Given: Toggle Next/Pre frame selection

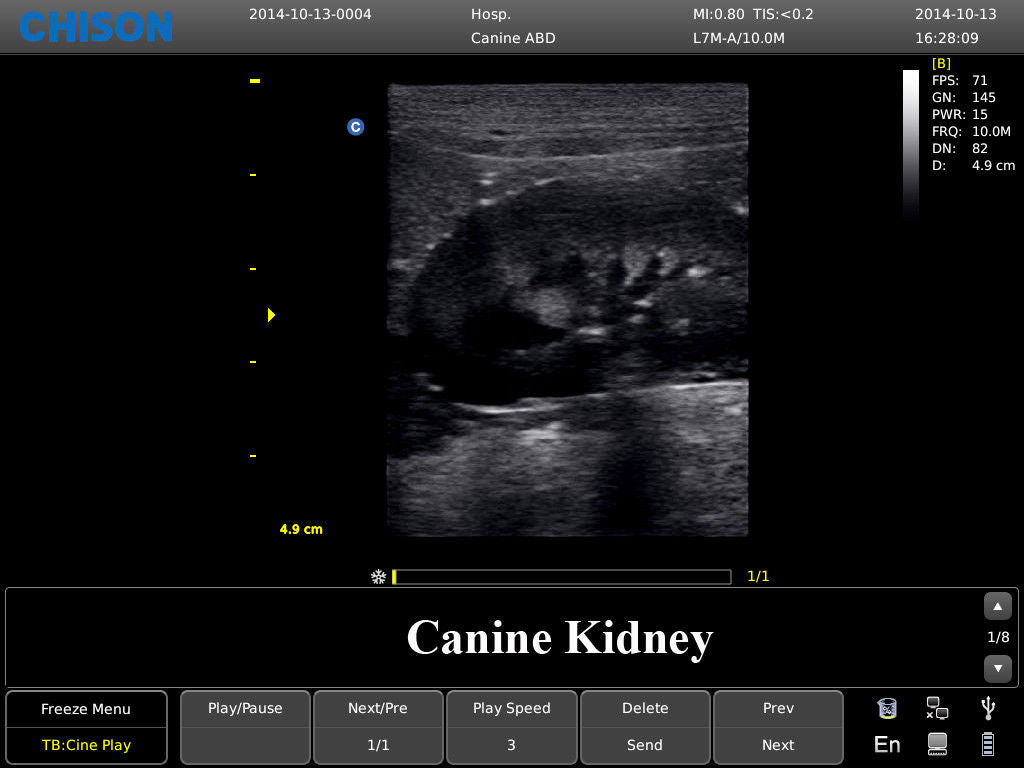Looking at the screenshot, I should (x=378, y=708).
